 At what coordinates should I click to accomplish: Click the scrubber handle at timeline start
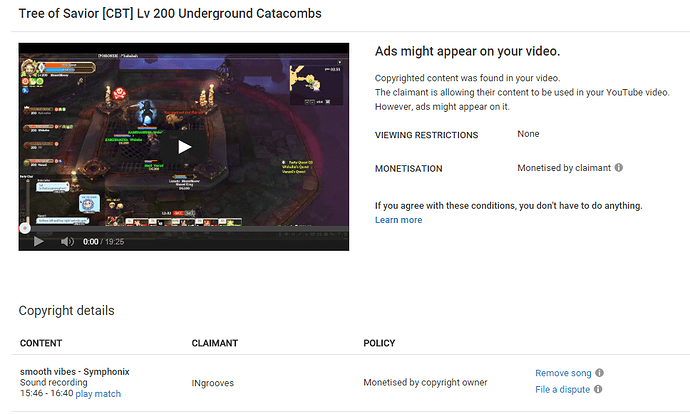pyautogui.click(x=24, y=228)
